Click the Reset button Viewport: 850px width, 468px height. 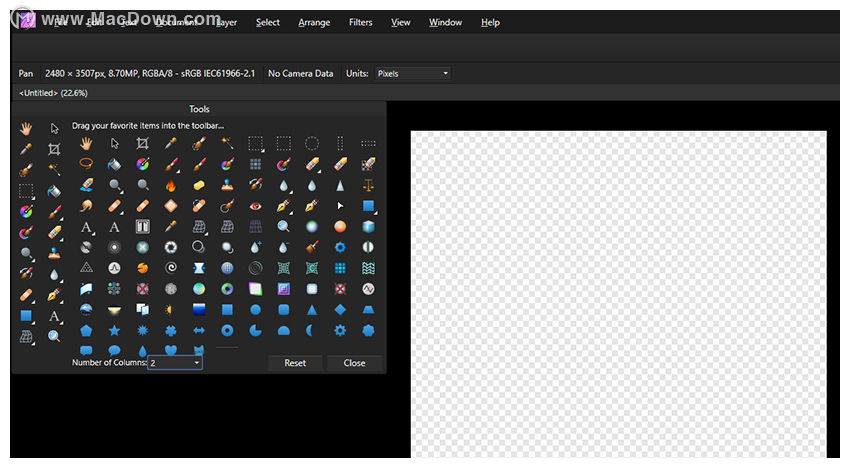(295, 363)
